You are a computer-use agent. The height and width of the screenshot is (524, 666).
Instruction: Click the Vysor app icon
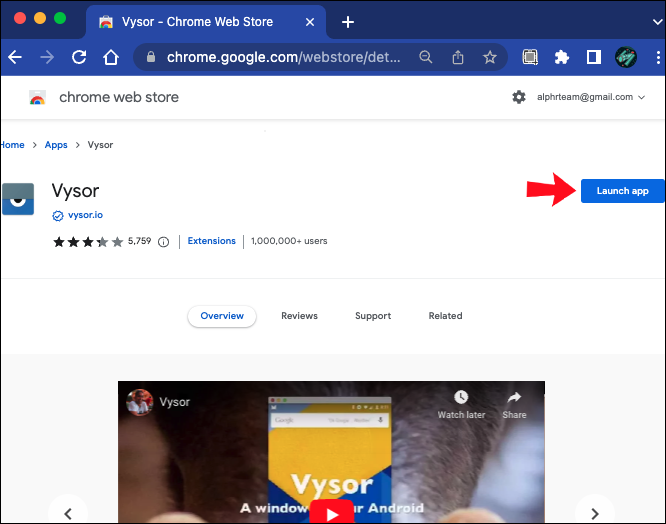pos(18,199)
